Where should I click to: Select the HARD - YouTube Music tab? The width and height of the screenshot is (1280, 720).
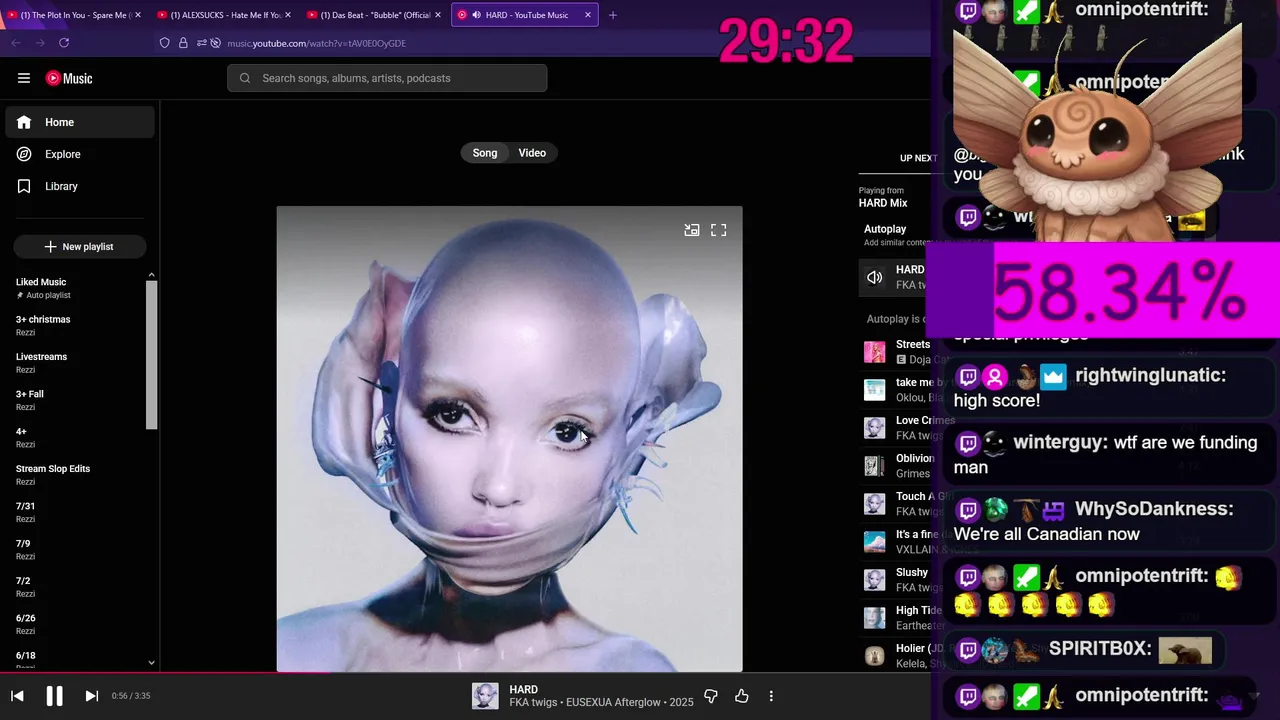[525, 15]
